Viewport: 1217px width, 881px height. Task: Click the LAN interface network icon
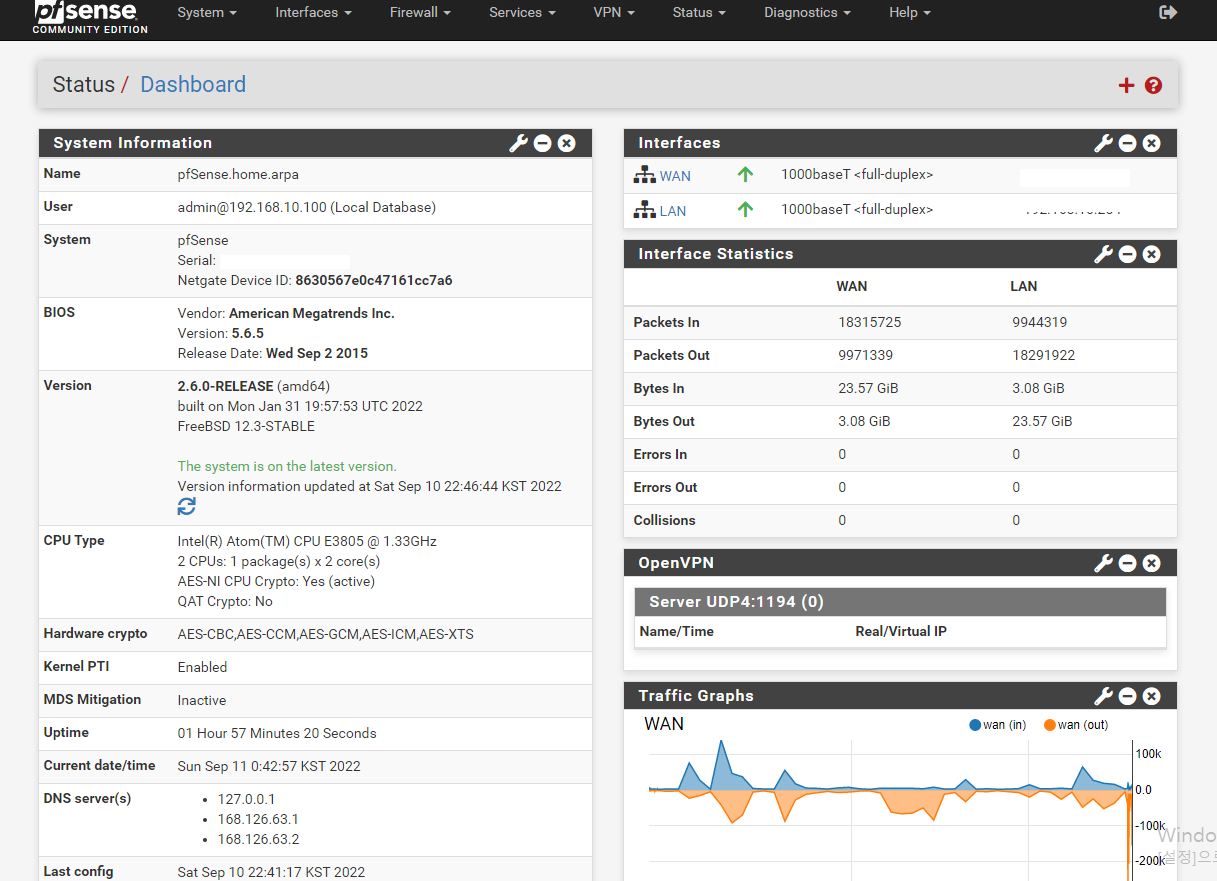click(644, 210)
